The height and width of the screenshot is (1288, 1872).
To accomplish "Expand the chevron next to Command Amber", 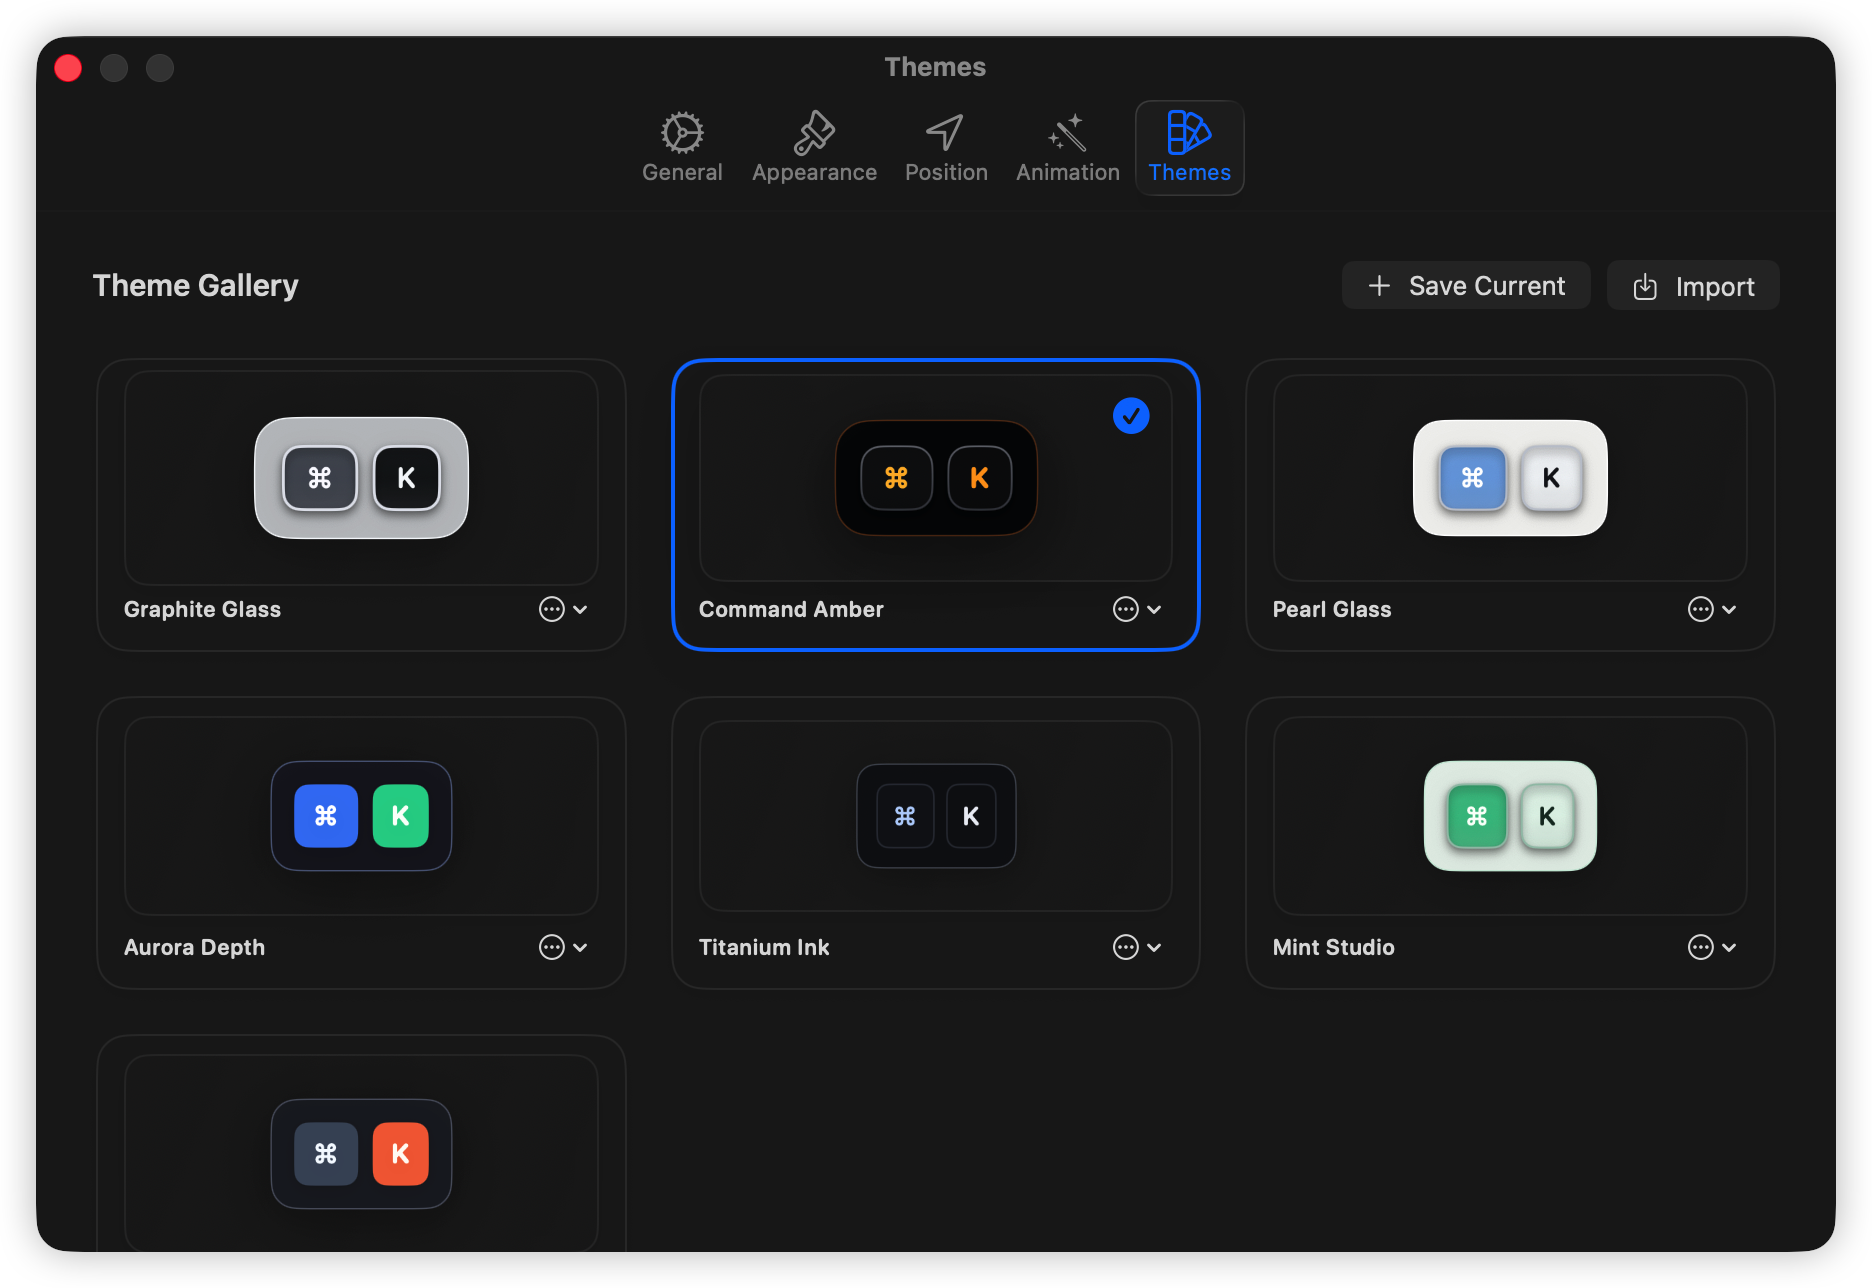I will pos(1154,610).
